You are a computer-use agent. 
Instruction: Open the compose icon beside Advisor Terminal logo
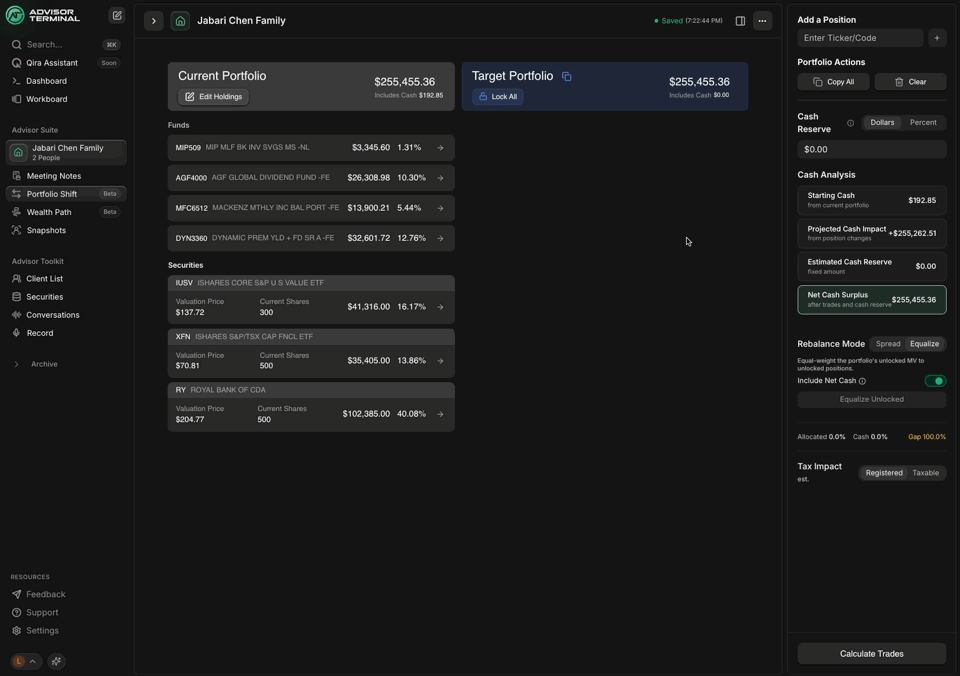pos(116,15)
